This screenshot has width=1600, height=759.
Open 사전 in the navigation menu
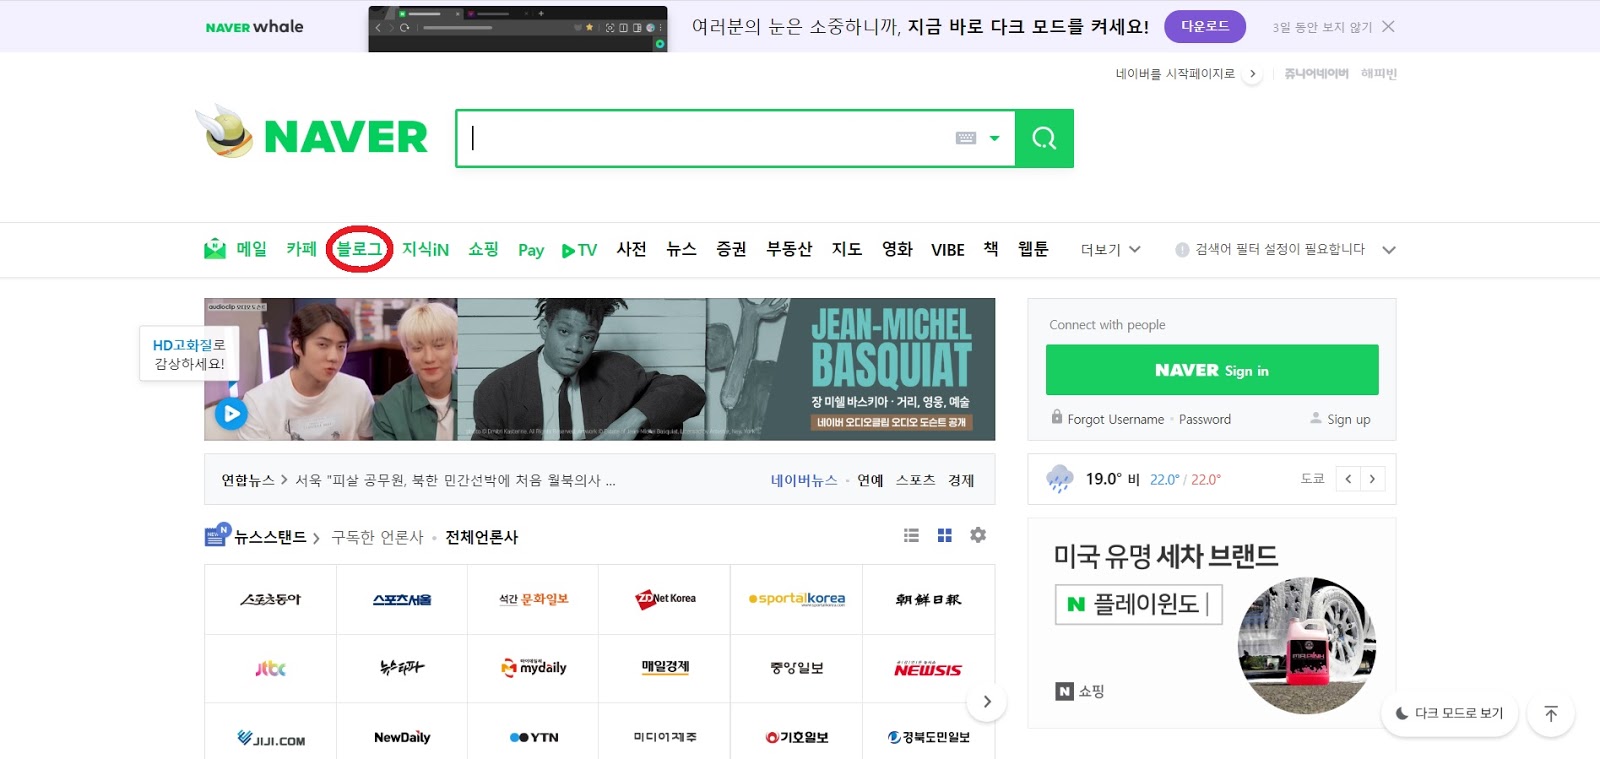pyautogui.click(x=631, y=249)
